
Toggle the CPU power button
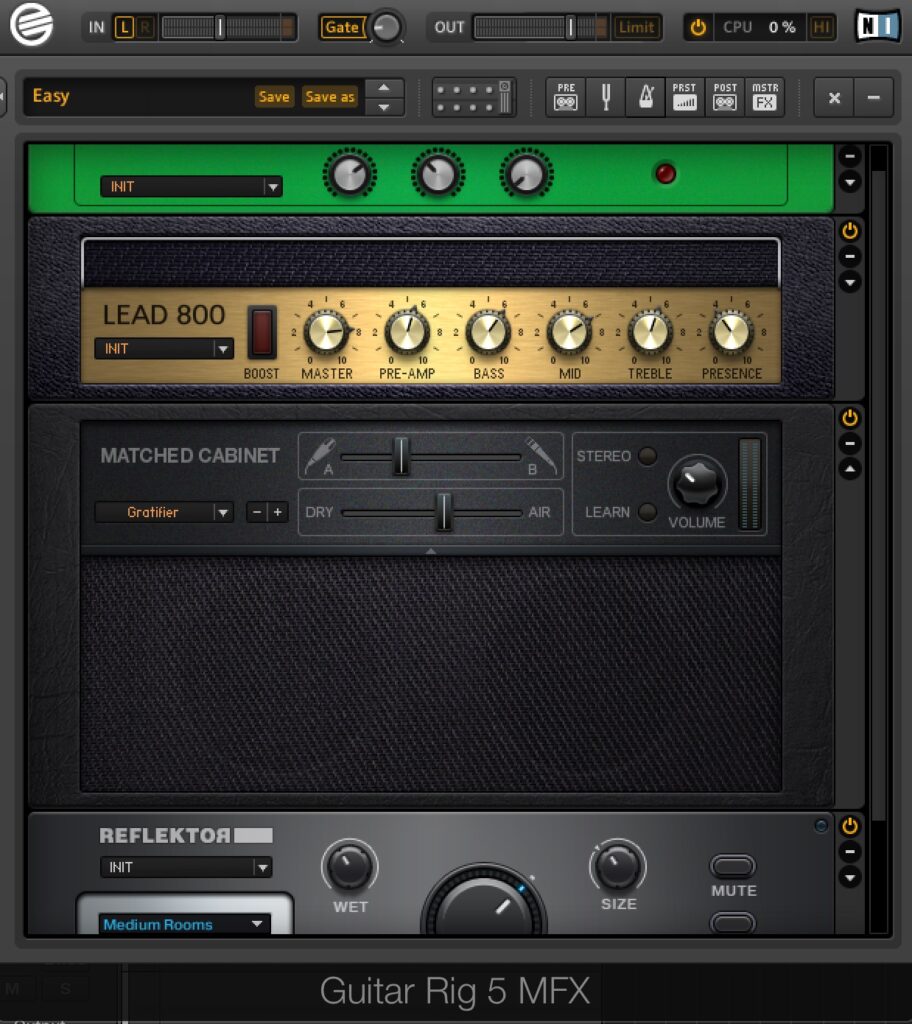click(698, 27)
